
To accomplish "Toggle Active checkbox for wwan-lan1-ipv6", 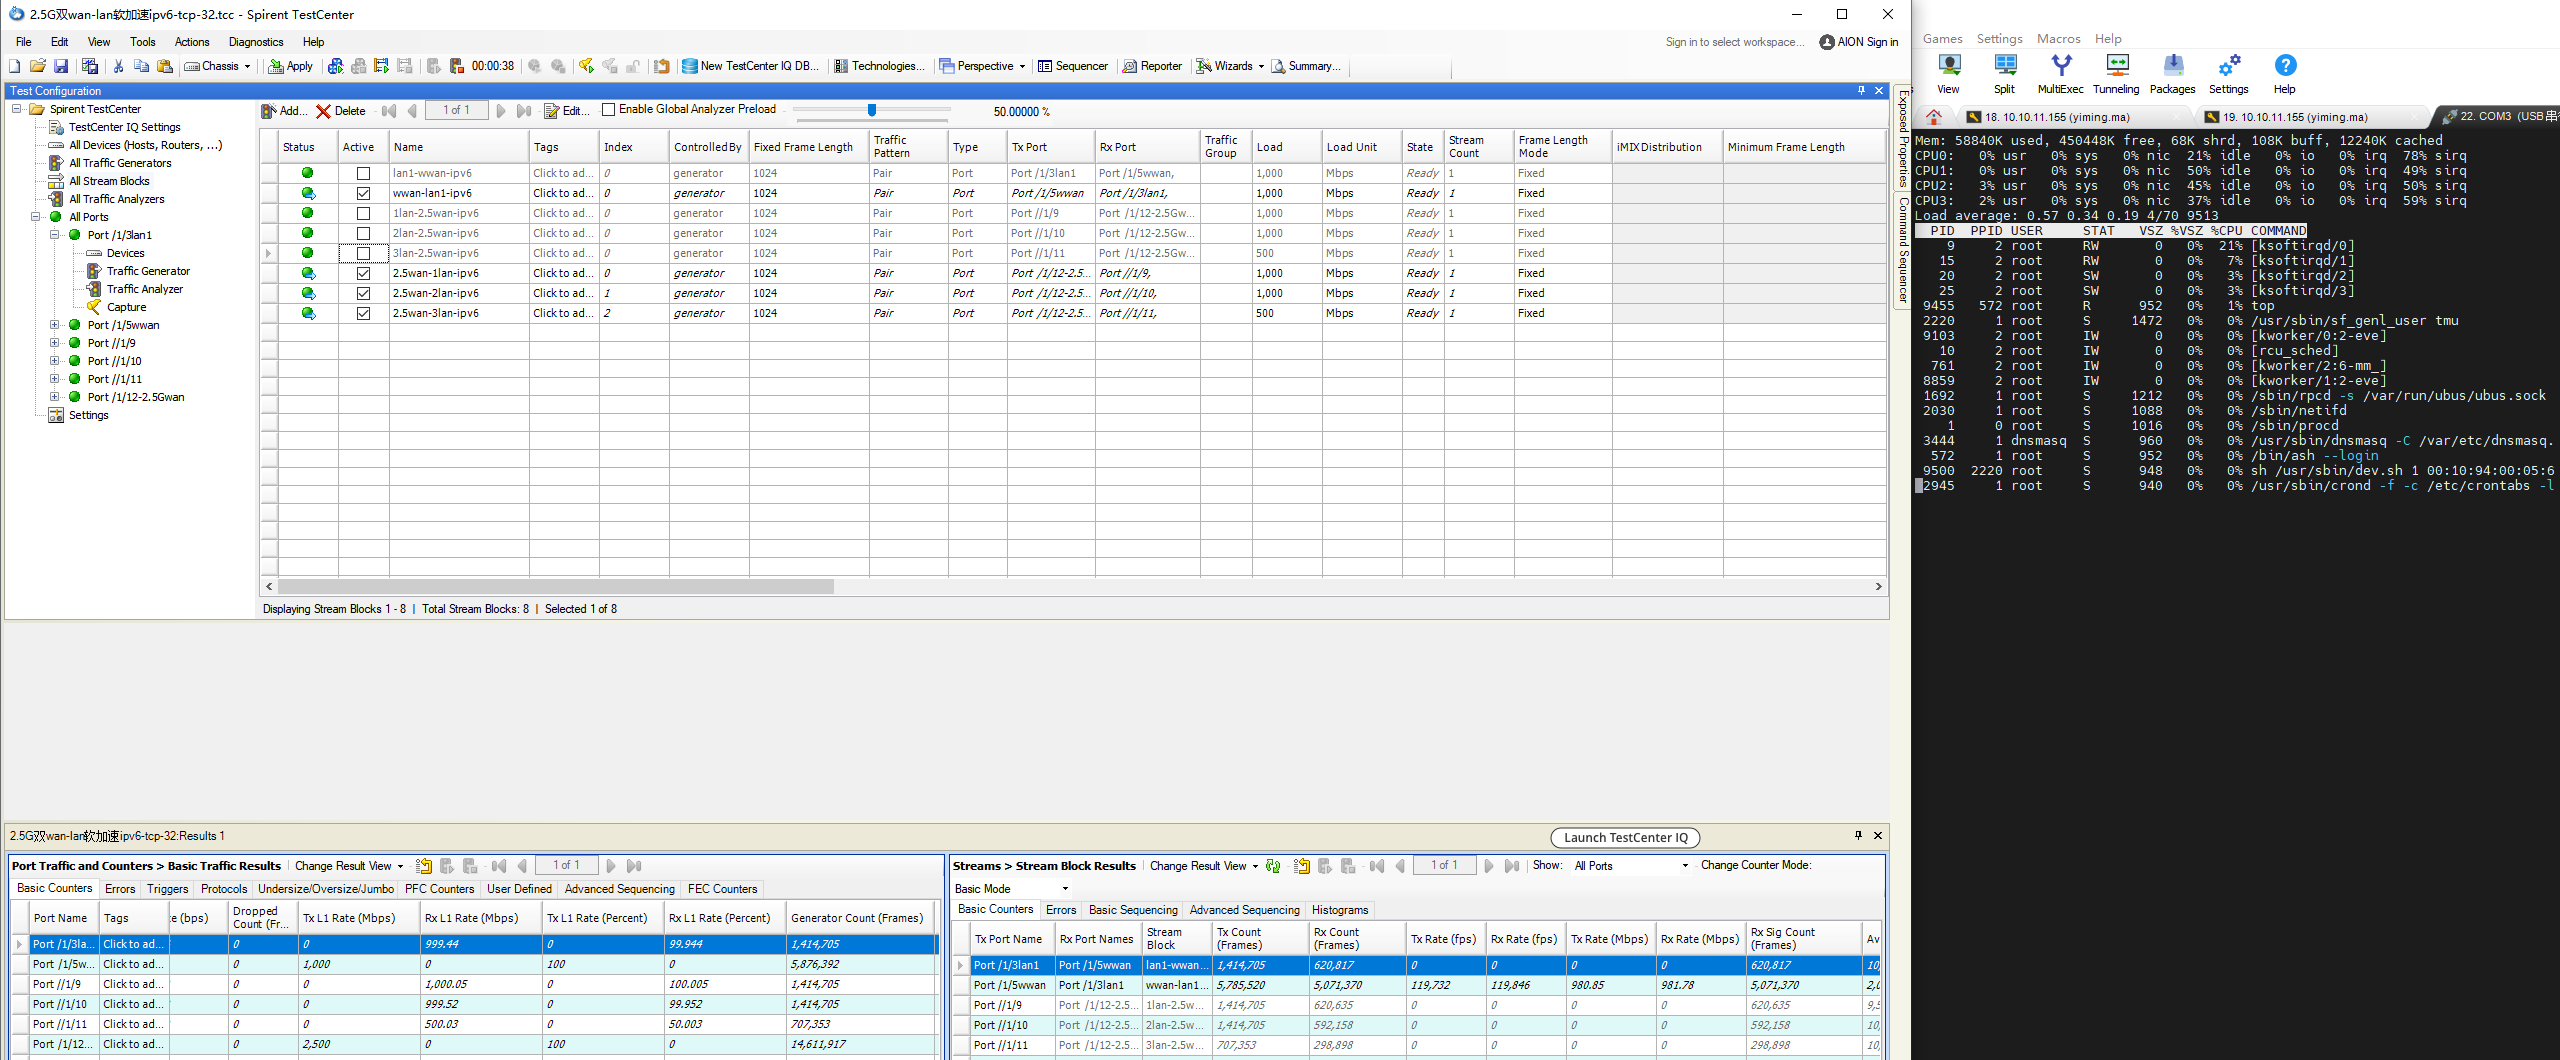I will tap(363, 193).
